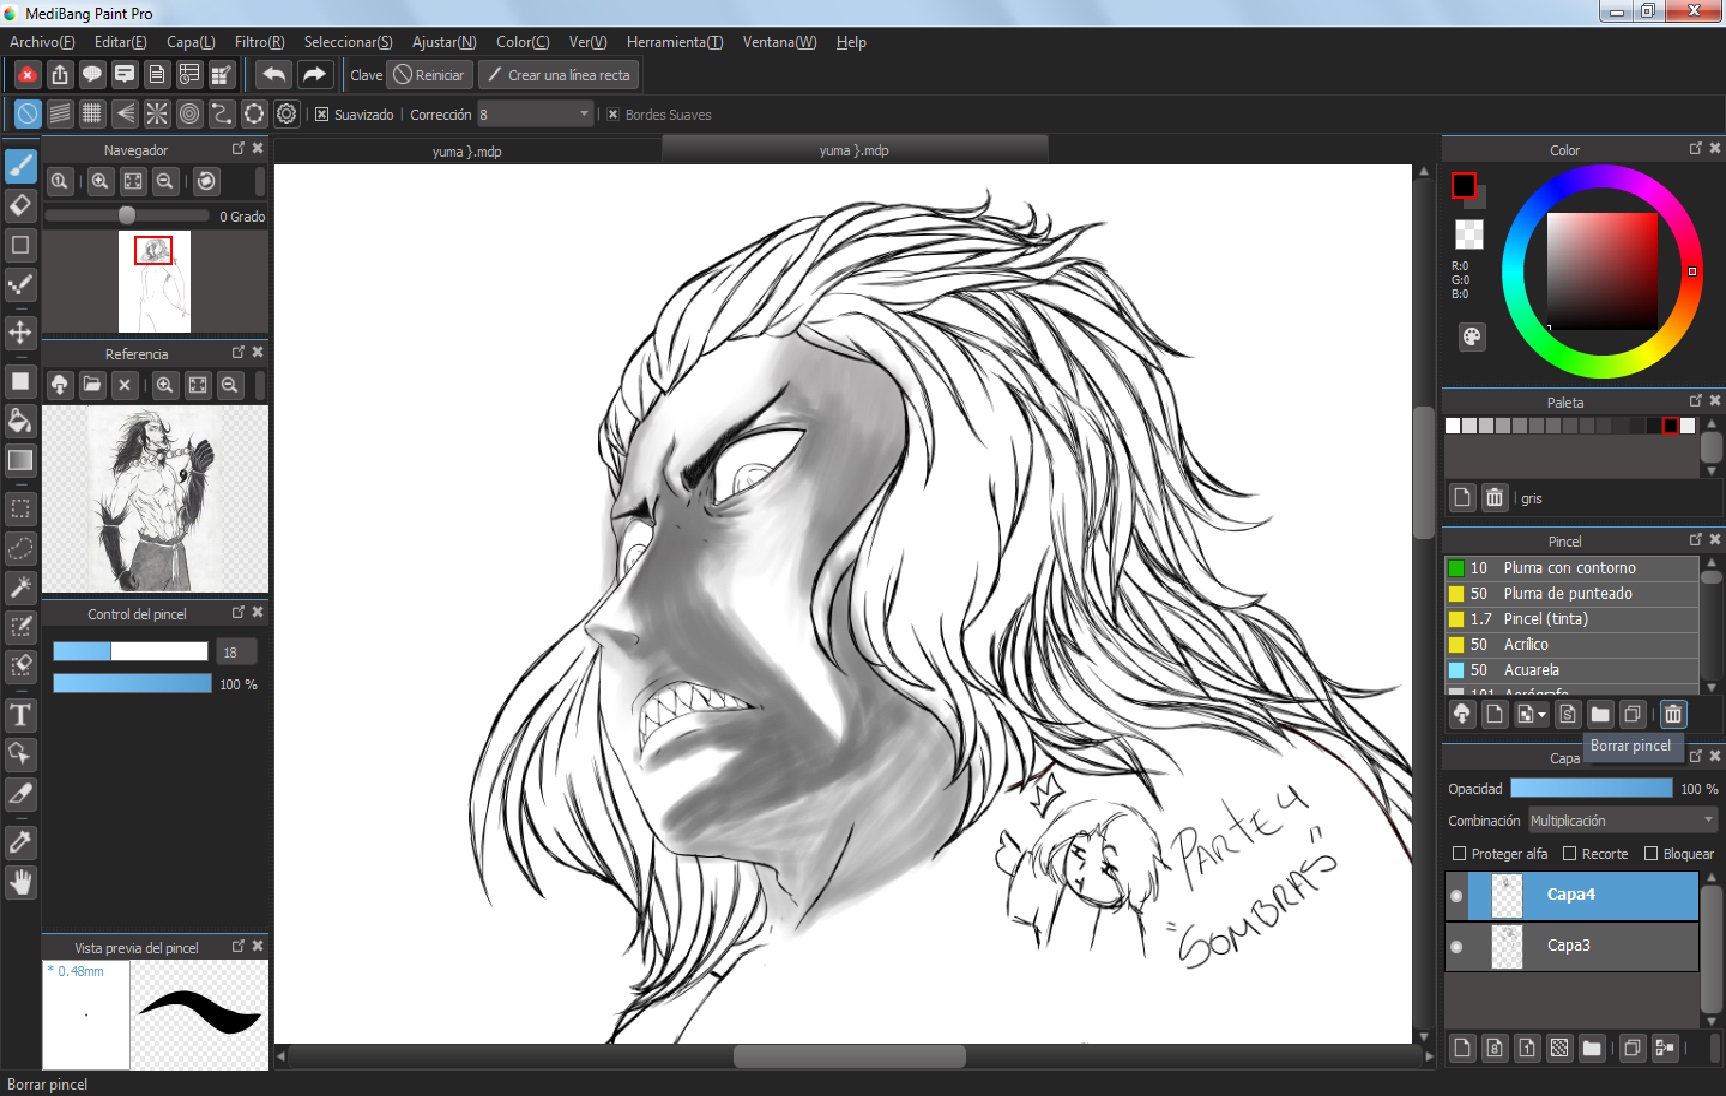The height and width of the screenshot is (1096, 1726).
Task: Select the Hand pan tool
Action: 20,883
